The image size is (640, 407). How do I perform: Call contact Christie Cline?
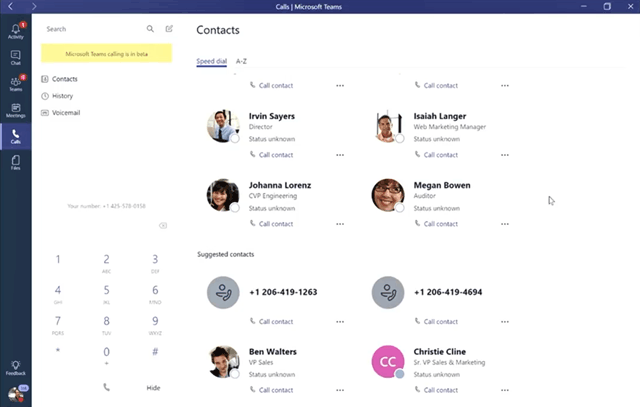[x=436, y=390]
